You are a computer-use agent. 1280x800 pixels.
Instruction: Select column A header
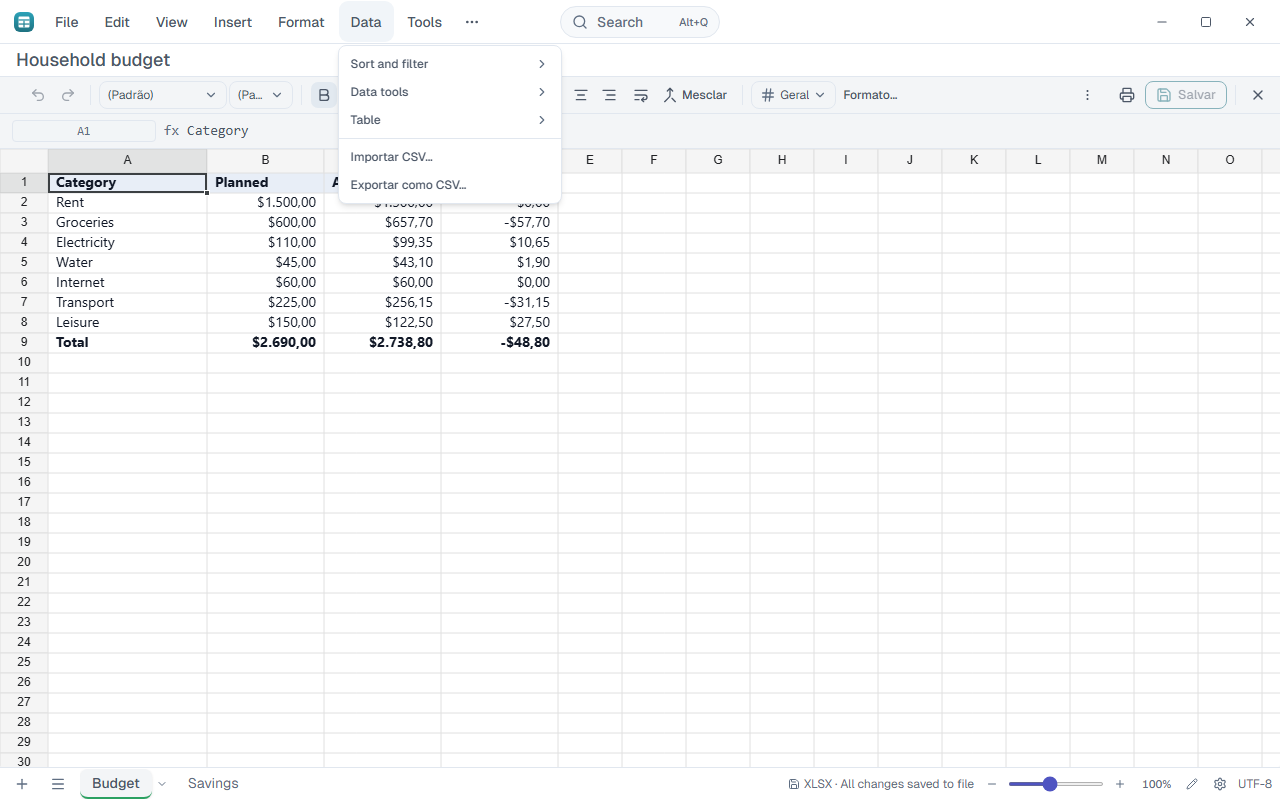pyautogui.click(x=127, y=160)
